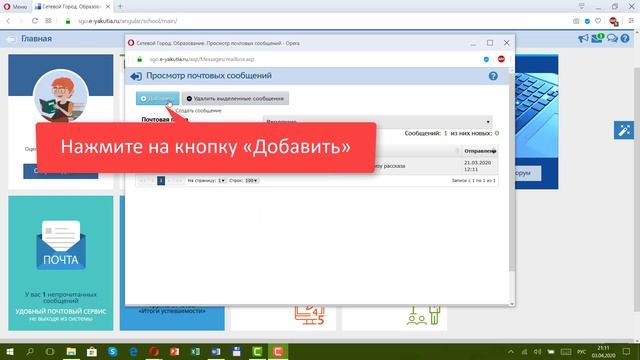Open tab menu icon in title bar
The width and height of the screenshot is (640, 360).
(582, 6)
